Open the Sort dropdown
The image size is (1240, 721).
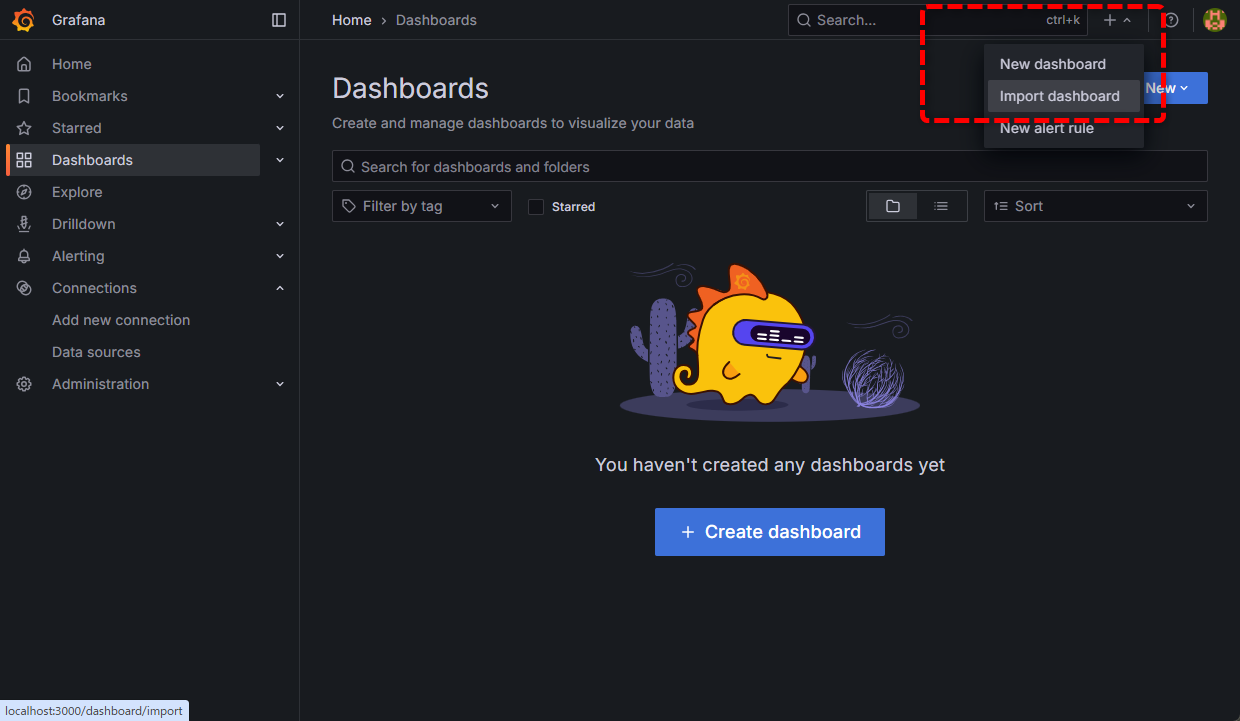click(x=1096, y=206)
